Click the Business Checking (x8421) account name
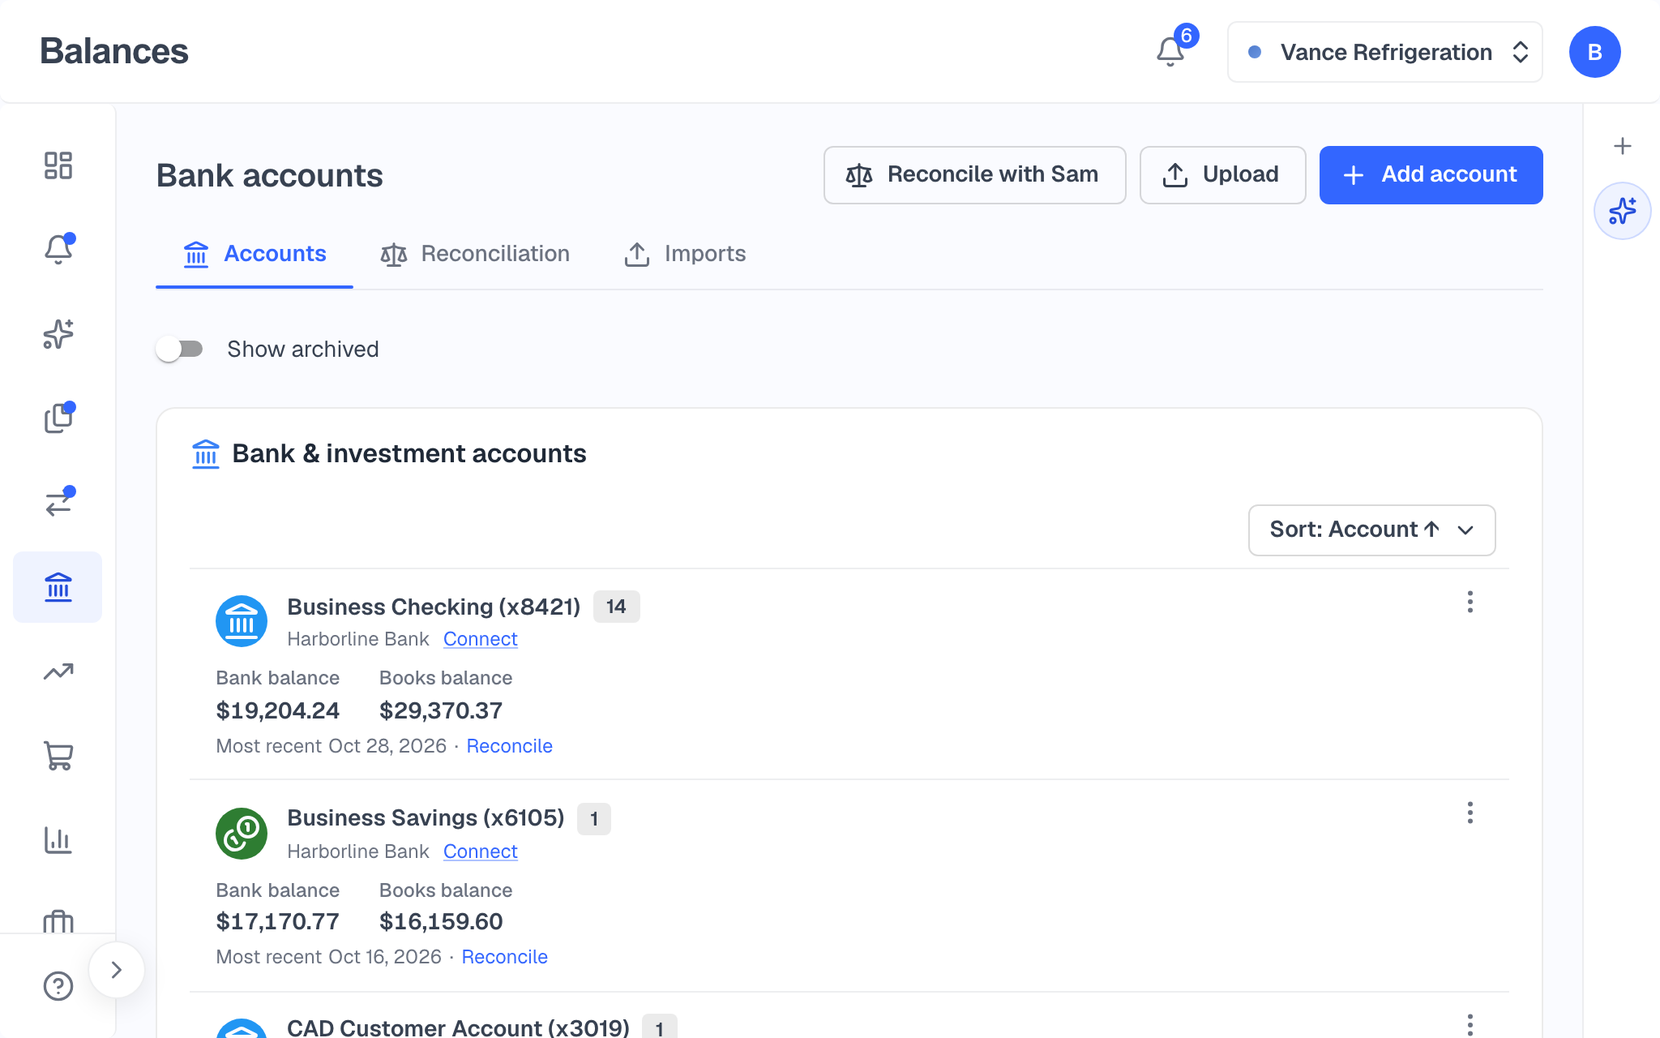The width and height of the screenshot is (1660, 1038). [x=433, y=606]
